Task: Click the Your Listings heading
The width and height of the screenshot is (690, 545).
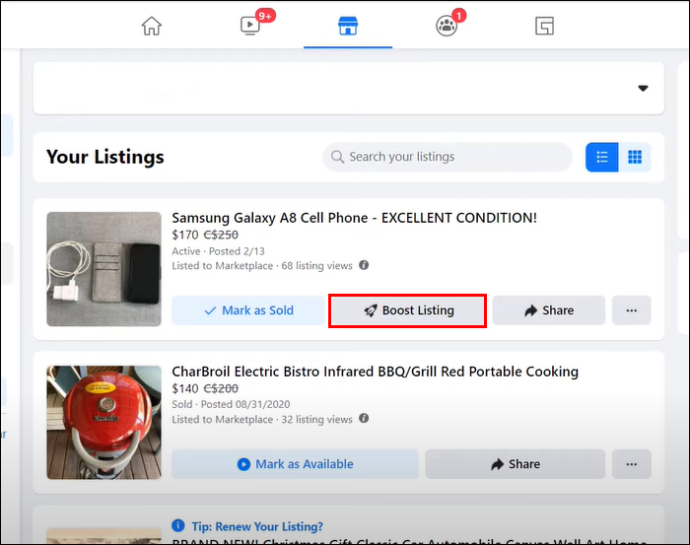Action: point(105,157)
